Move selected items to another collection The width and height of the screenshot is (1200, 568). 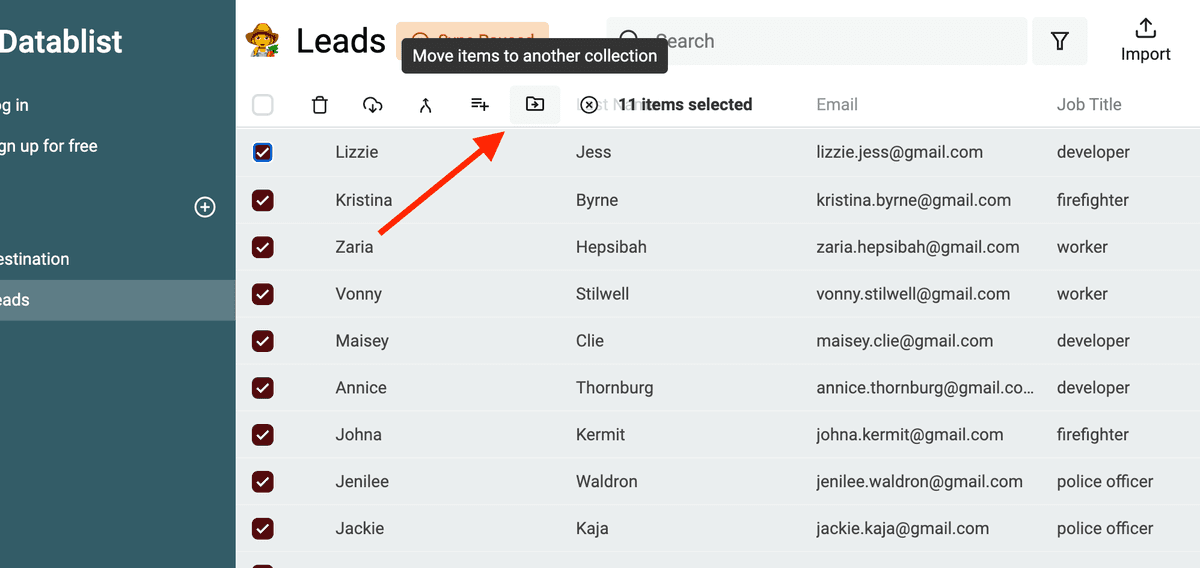[535, 104]
